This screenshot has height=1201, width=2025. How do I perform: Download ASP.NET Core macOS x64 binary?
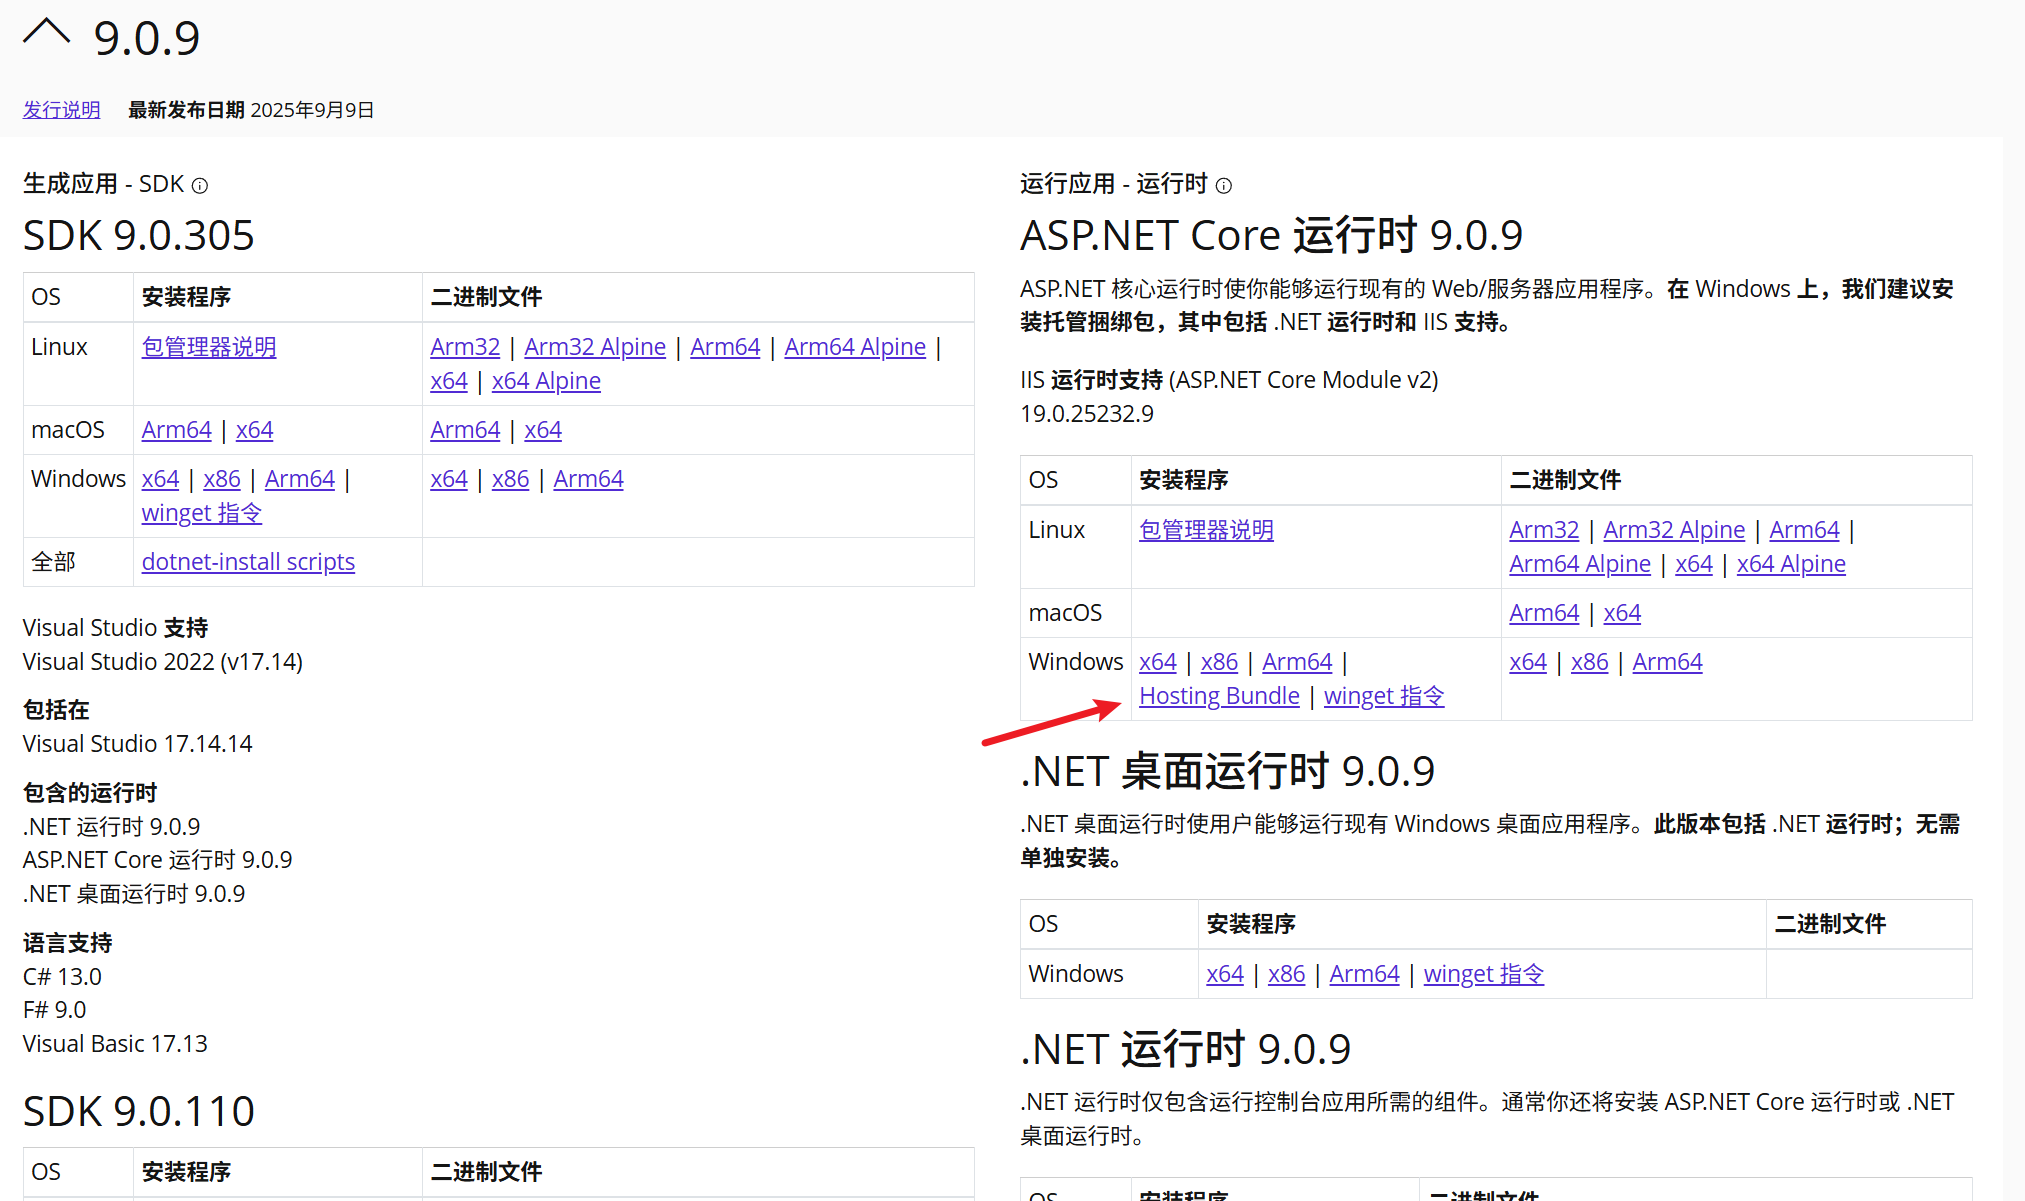pyautogui.click(x=1622, y=613)
